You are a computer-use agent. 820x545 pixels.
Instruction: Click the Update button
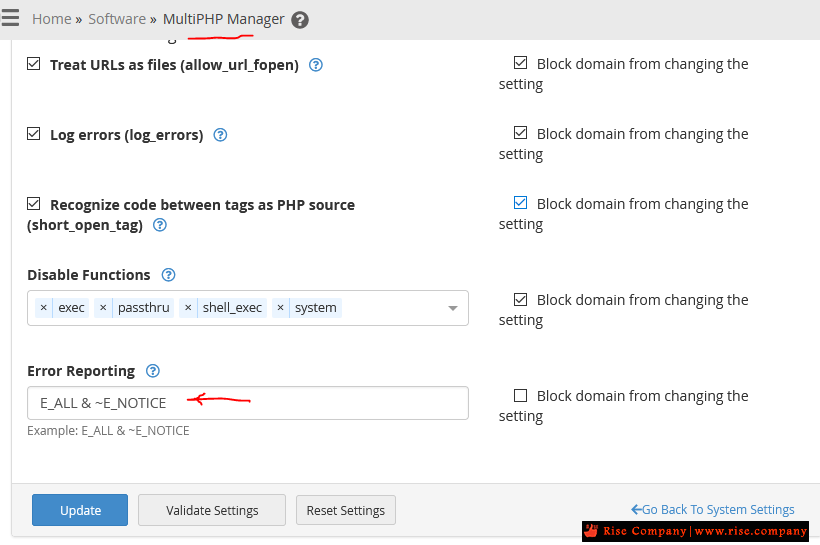[x=80, y=510]
